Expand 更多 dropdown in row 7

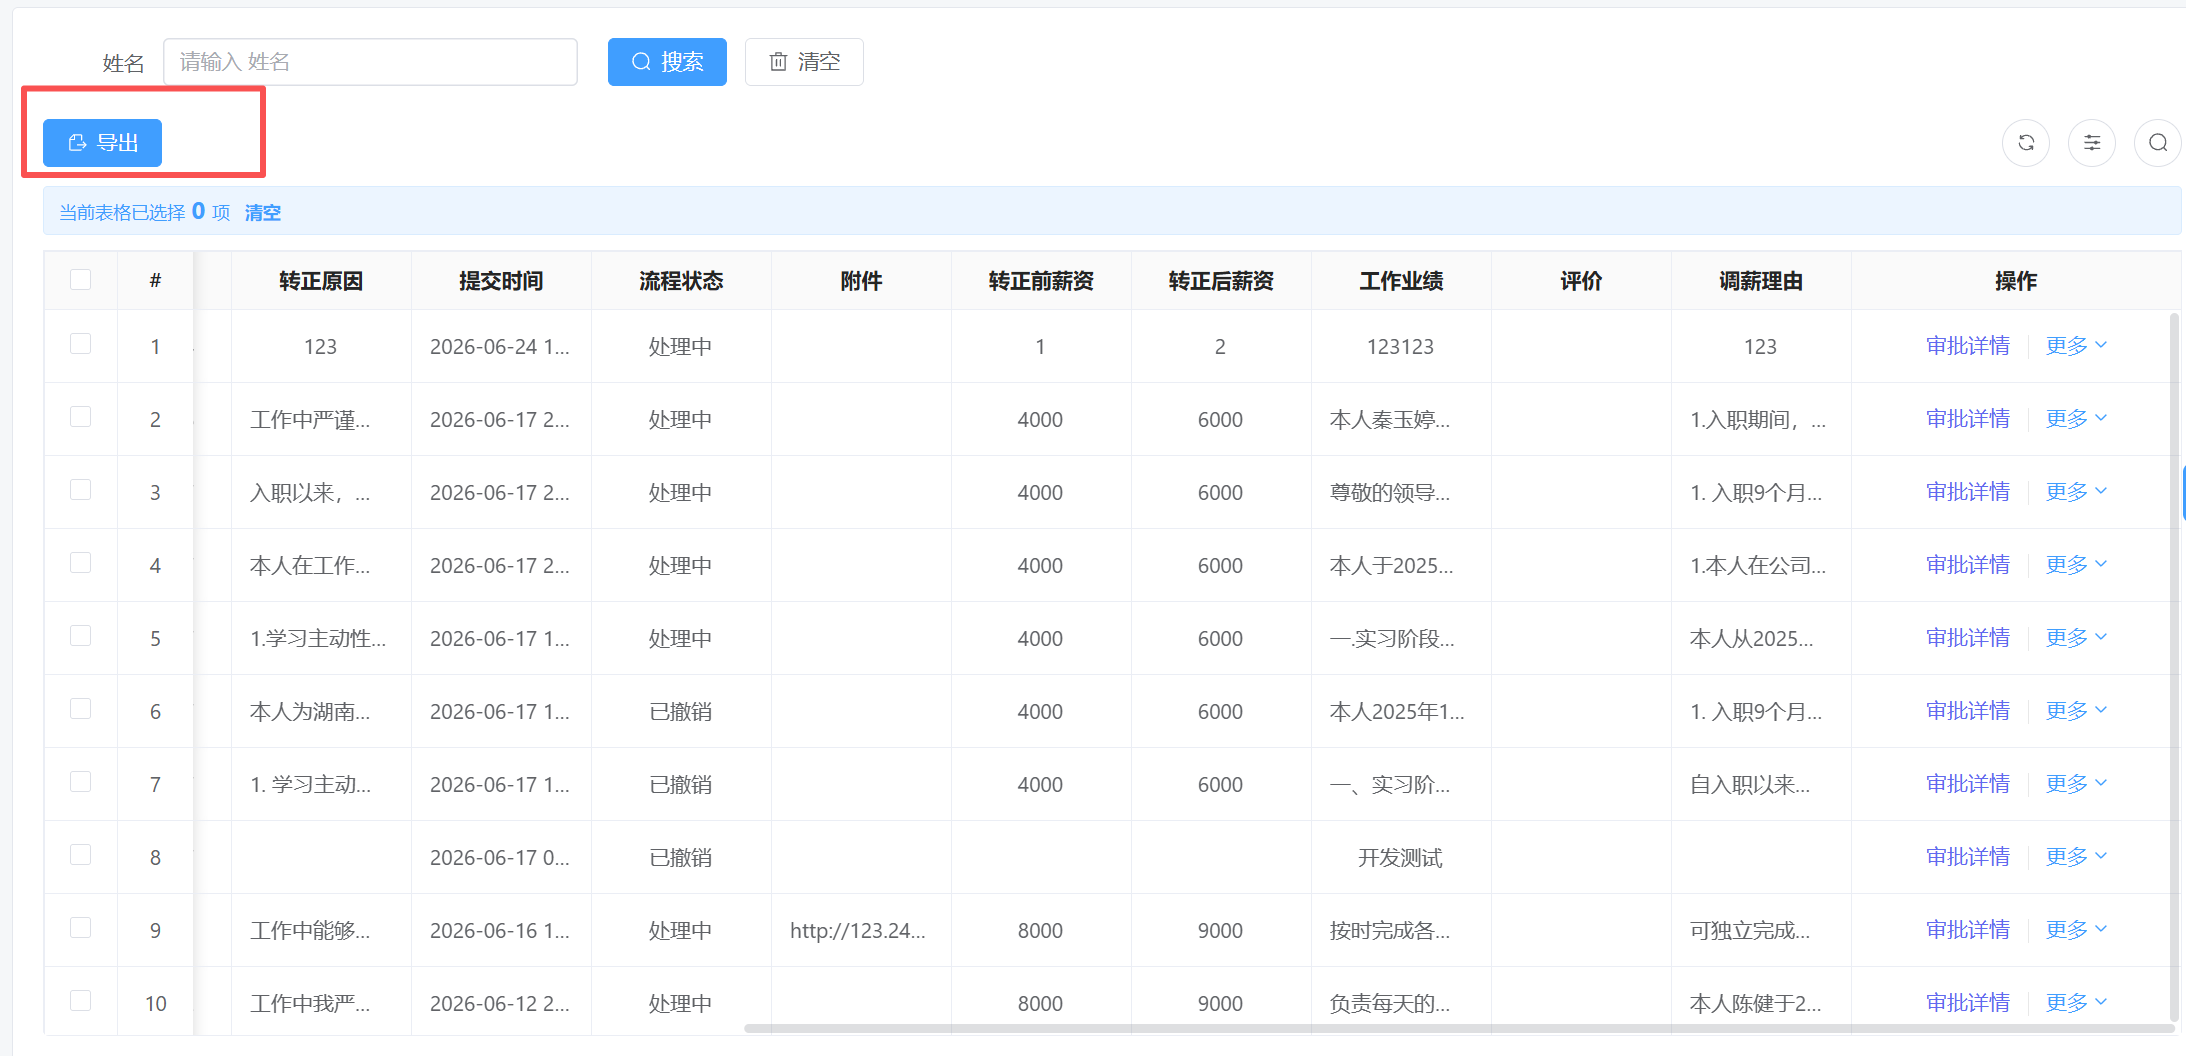(2076, 784)
